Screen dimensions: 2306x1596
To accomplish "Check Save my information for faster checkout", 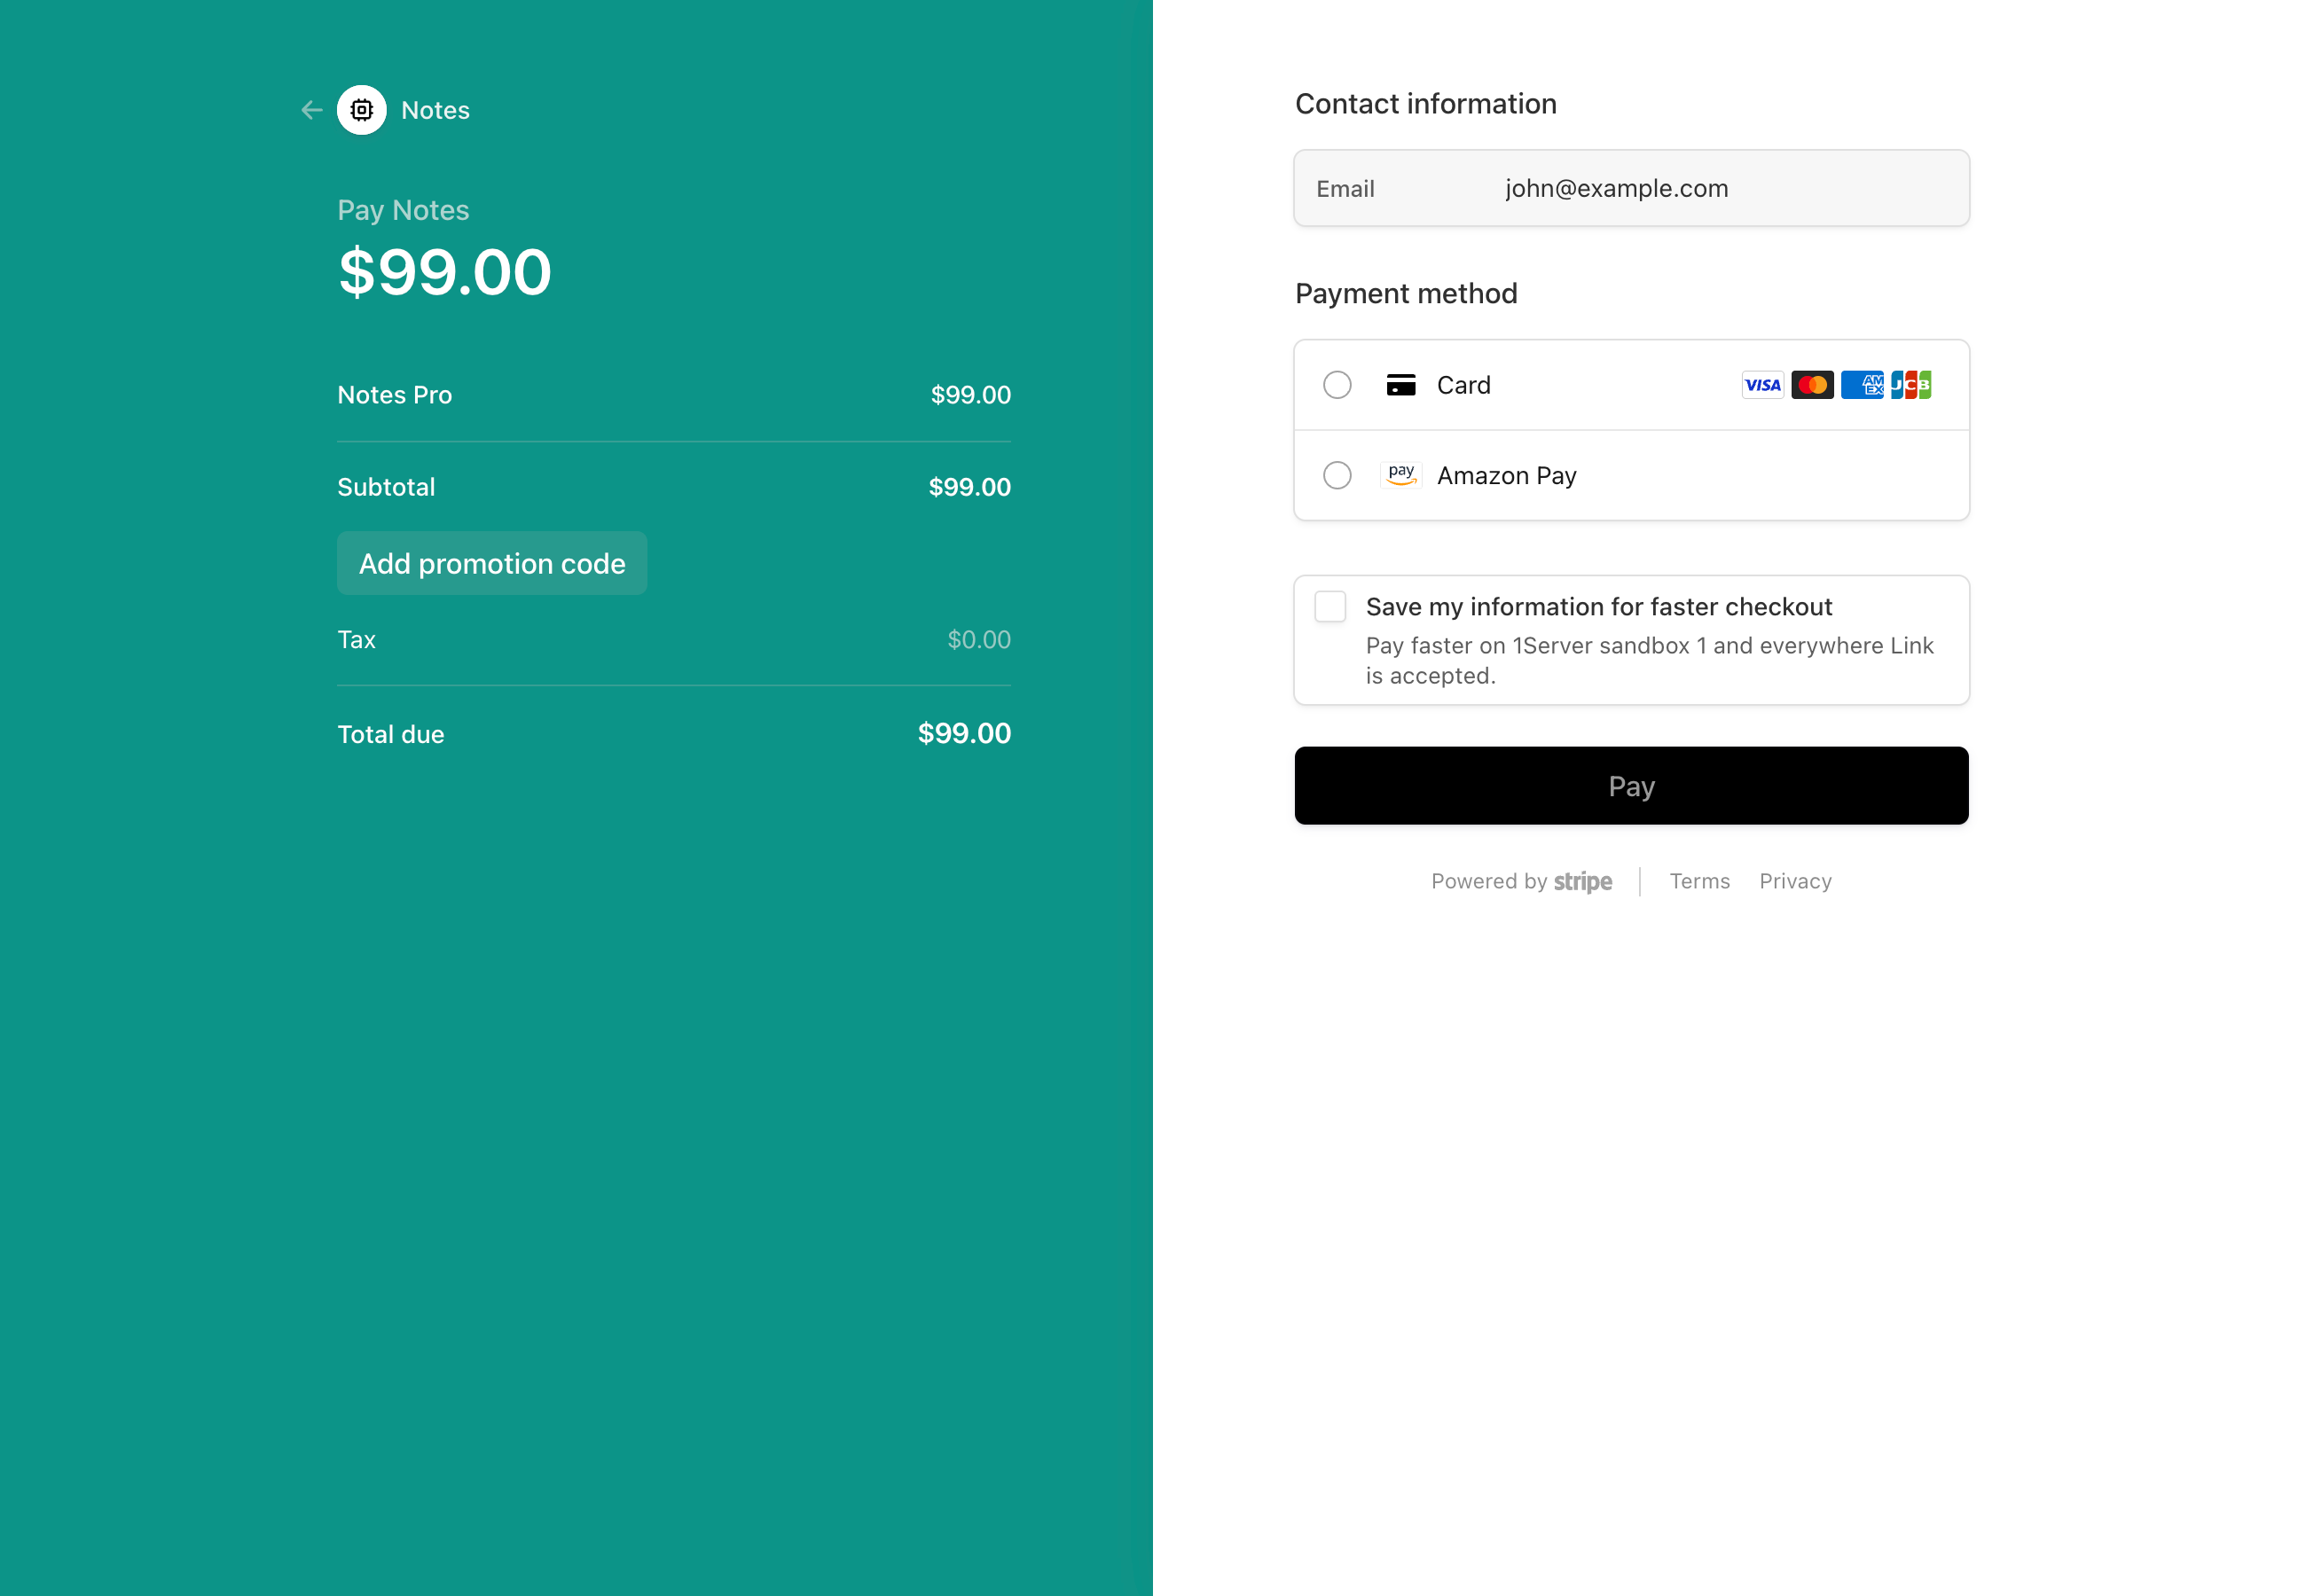I will [x=1330, y=606].
